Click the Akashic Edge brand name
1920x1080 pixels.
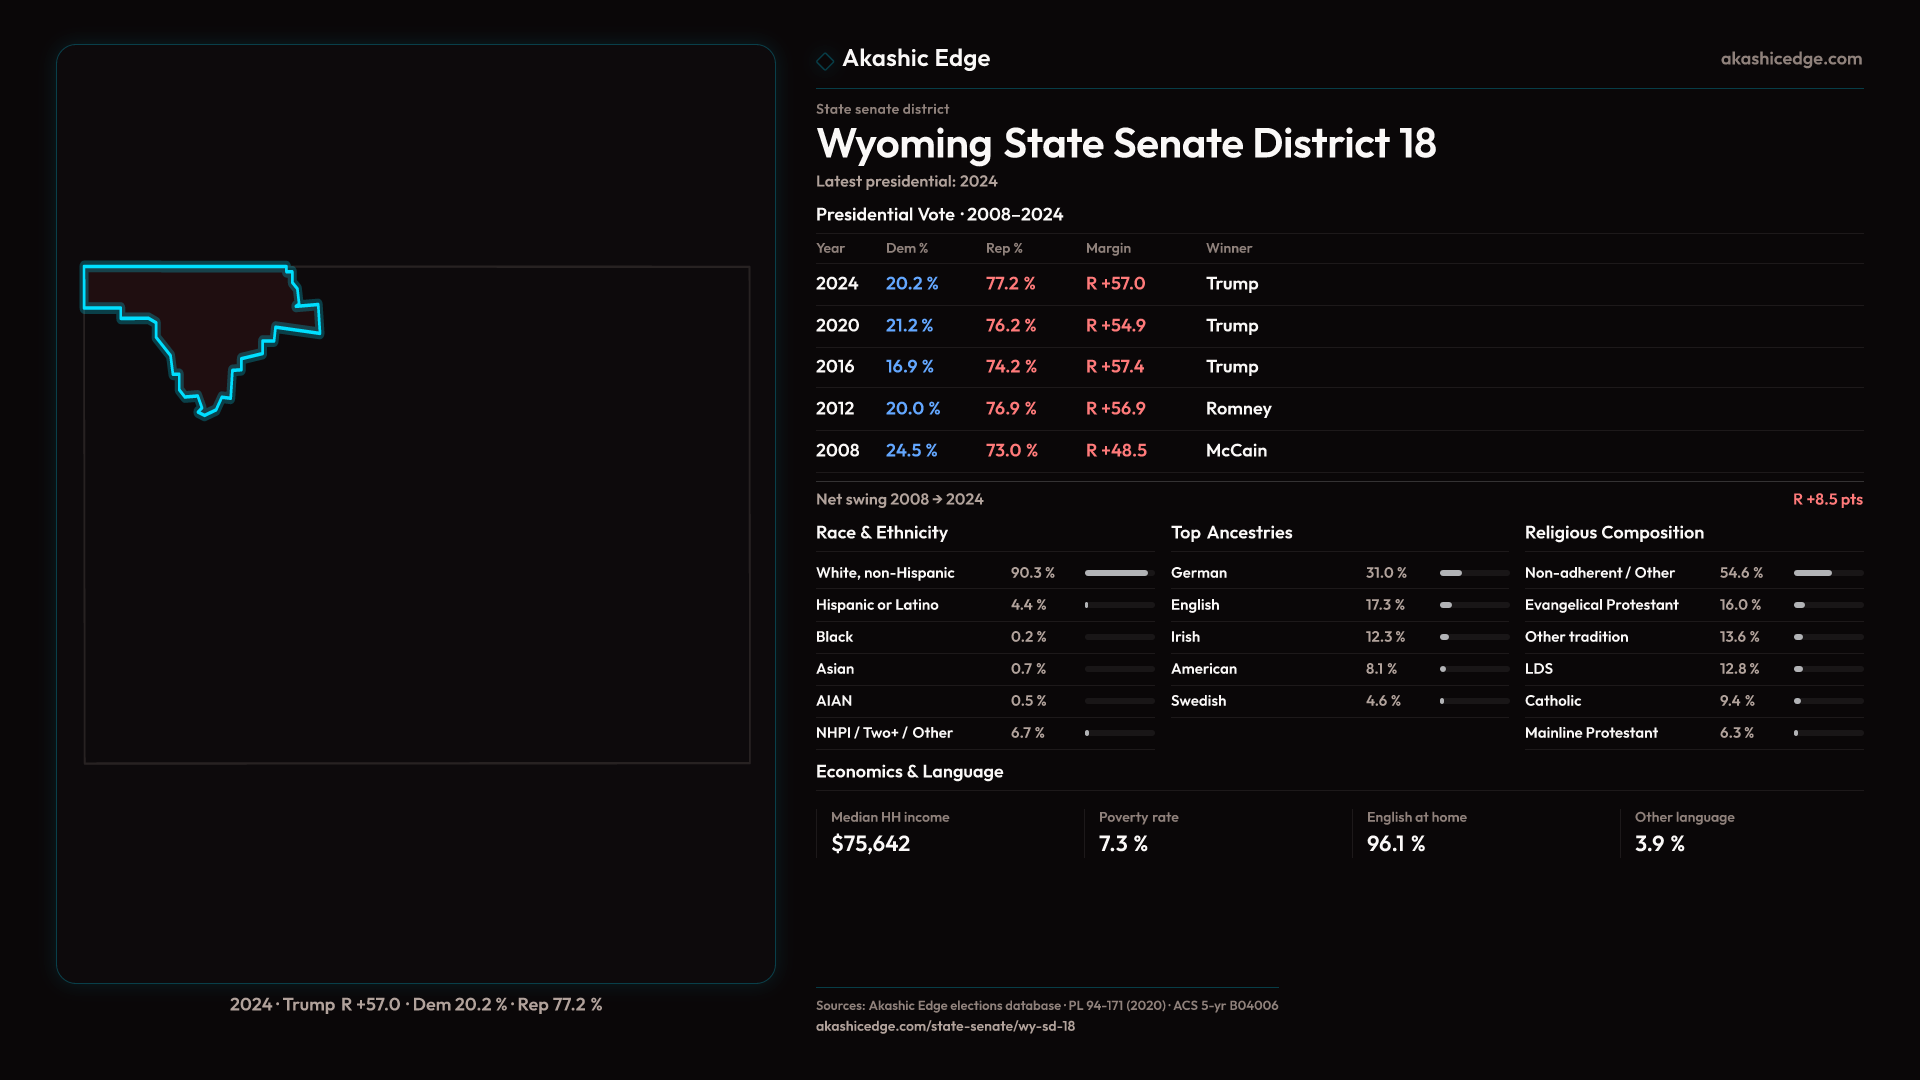pyautogui.click(x=915, y=59)
